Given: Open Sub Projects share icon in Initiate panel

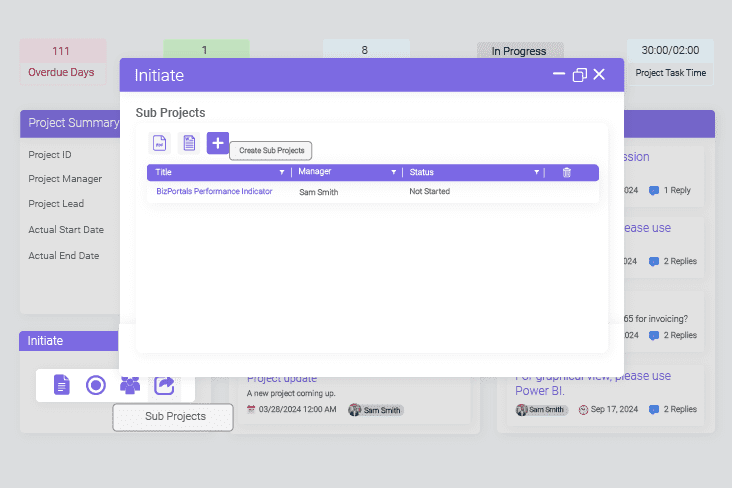Looking at the screenshot, I should (163, 385).
